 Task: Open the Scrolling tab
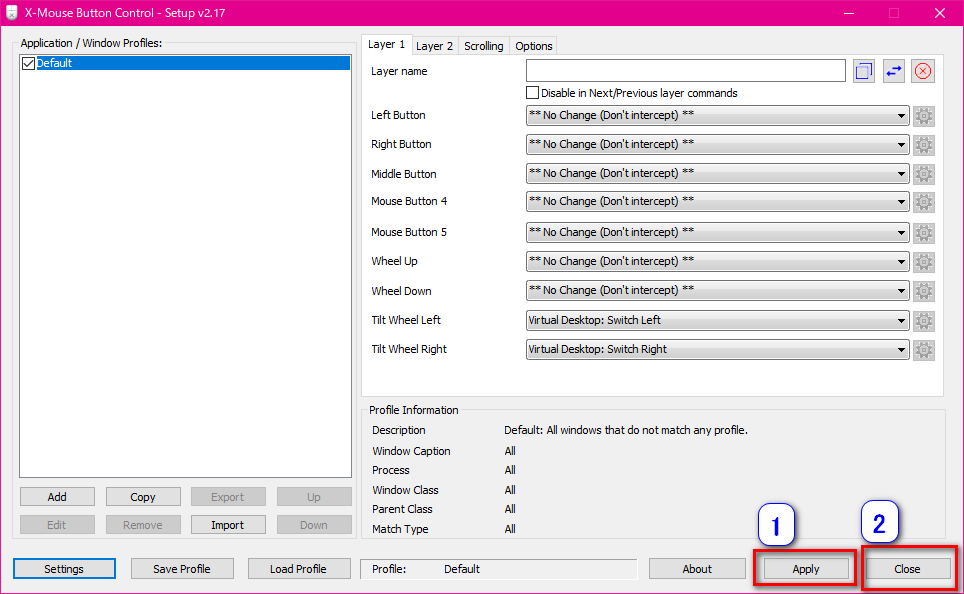[x=483, y=46]
